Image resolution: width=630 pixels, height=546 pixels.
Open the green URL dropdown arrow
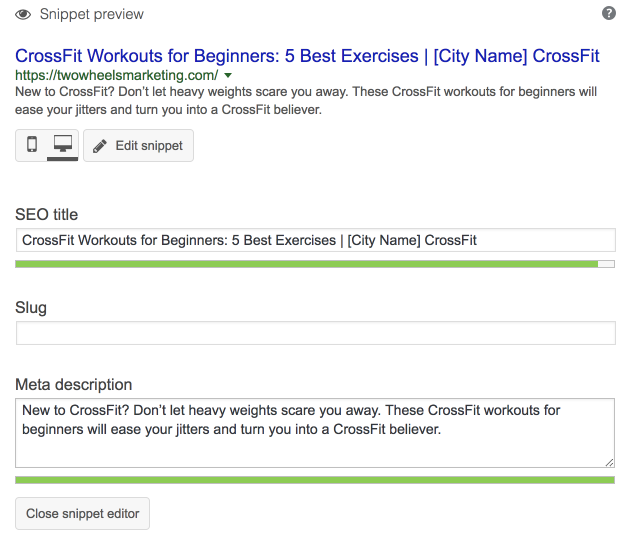coord(228,75)
